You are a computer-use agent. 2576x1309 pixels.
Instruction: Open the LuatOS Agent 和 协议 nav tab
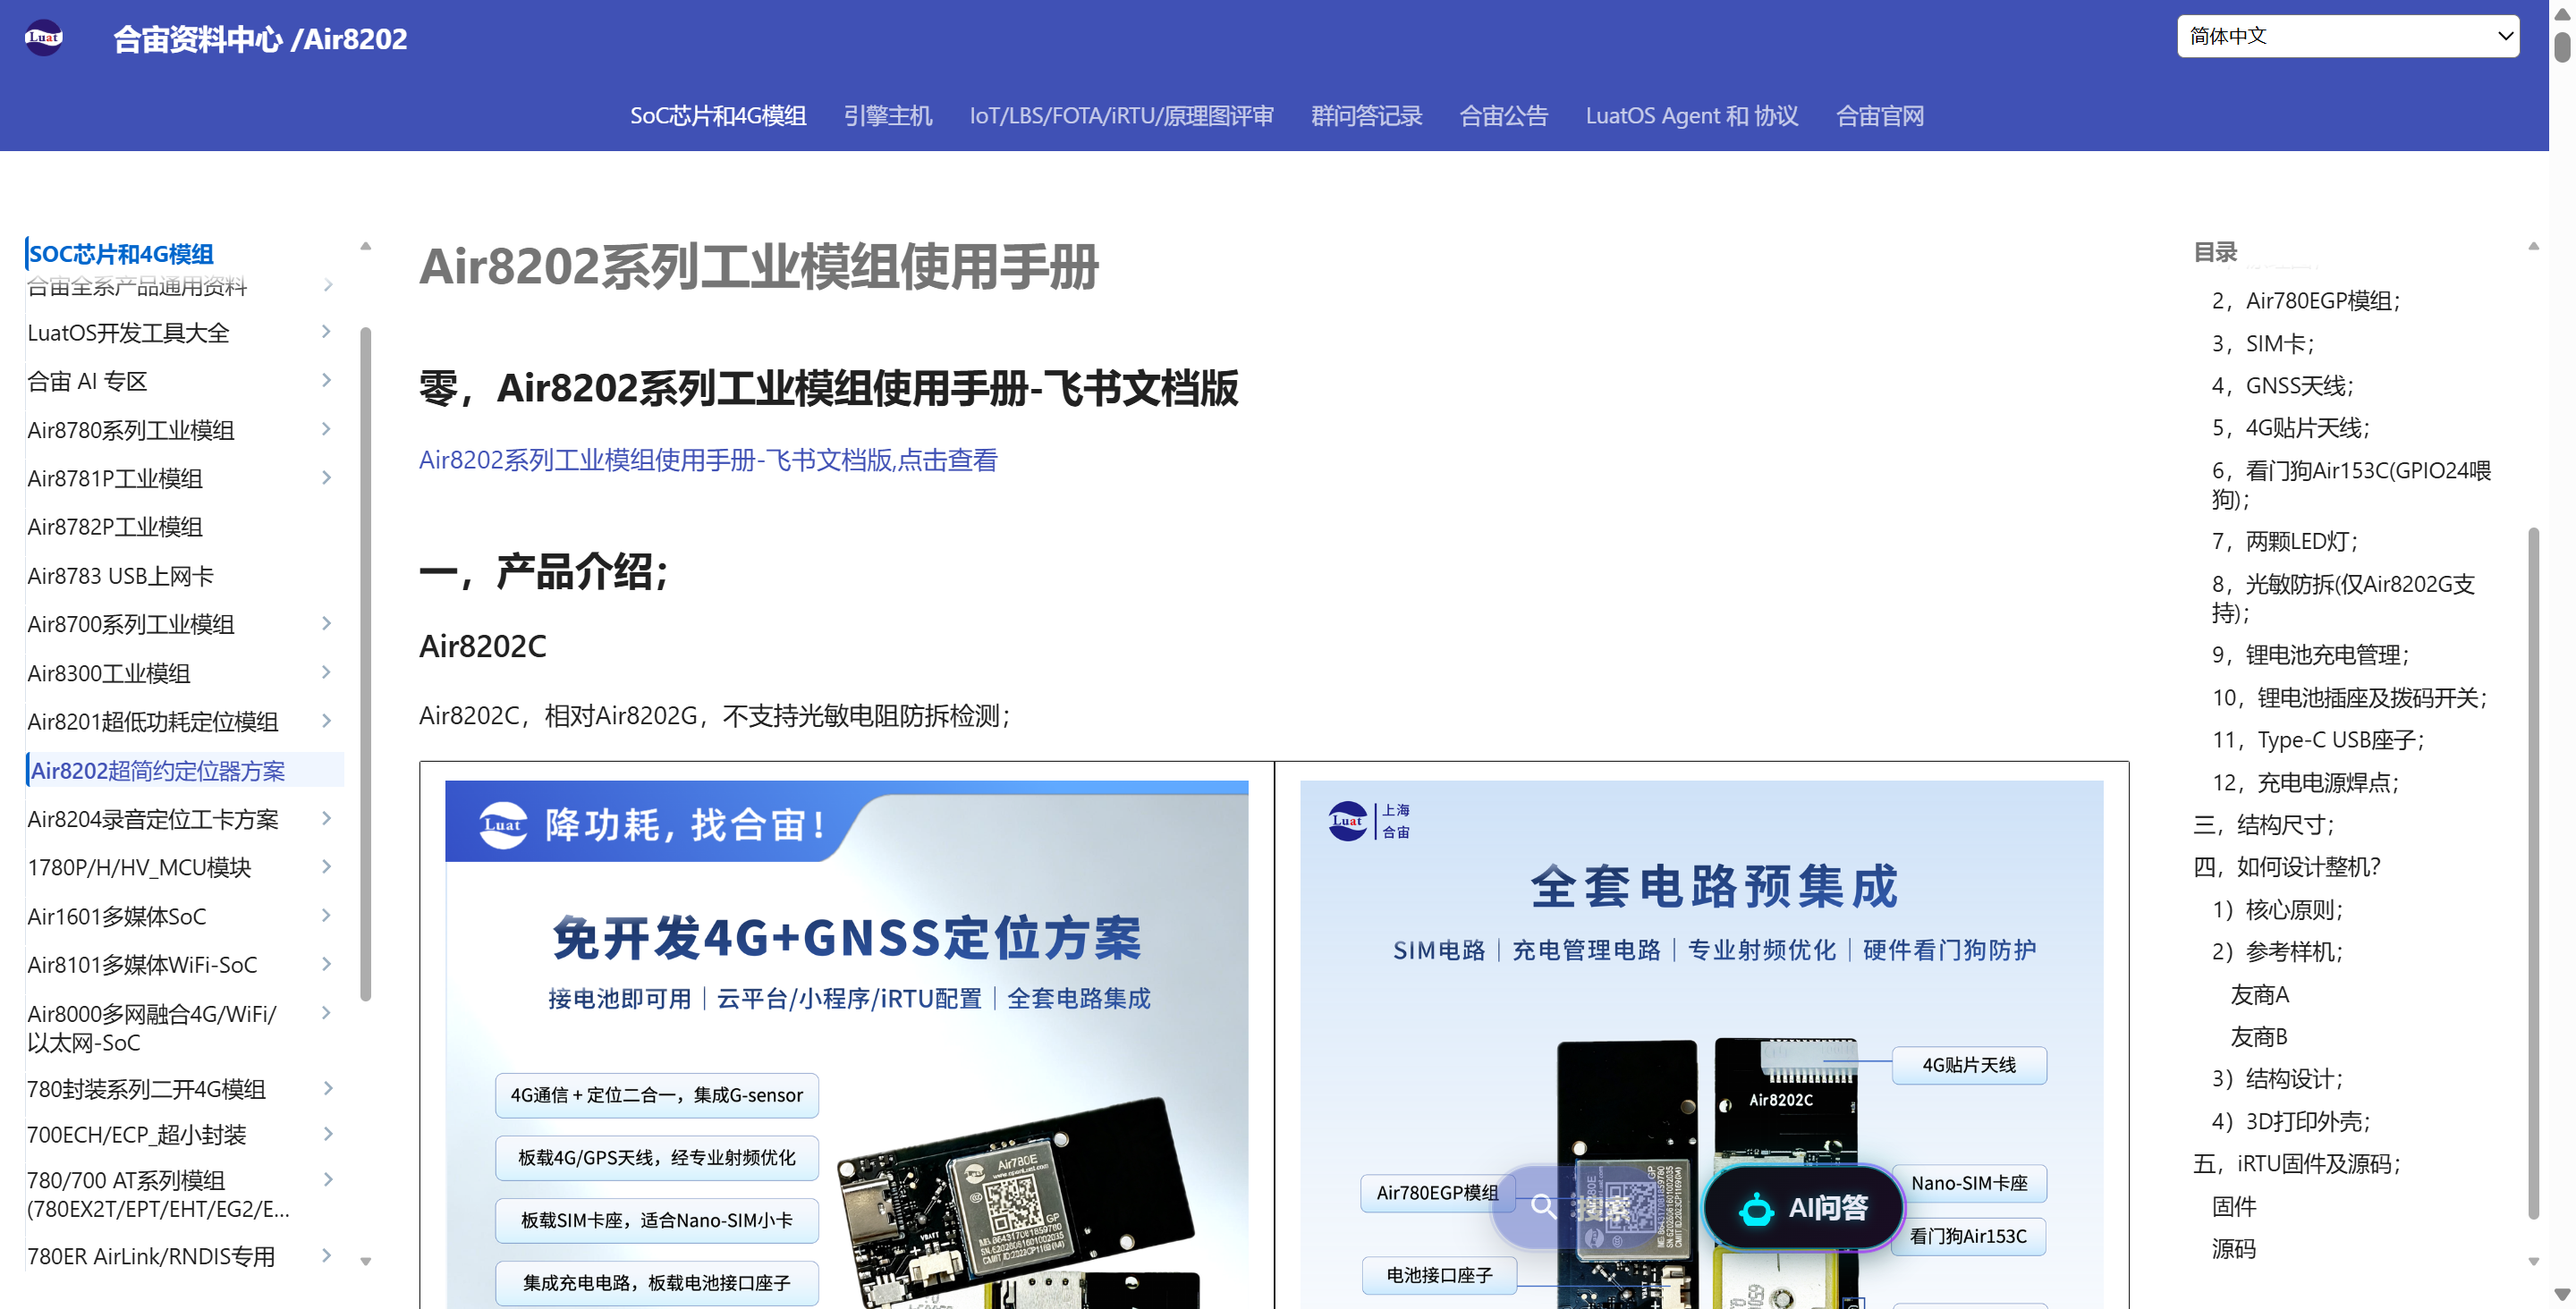coord(1692,116)
